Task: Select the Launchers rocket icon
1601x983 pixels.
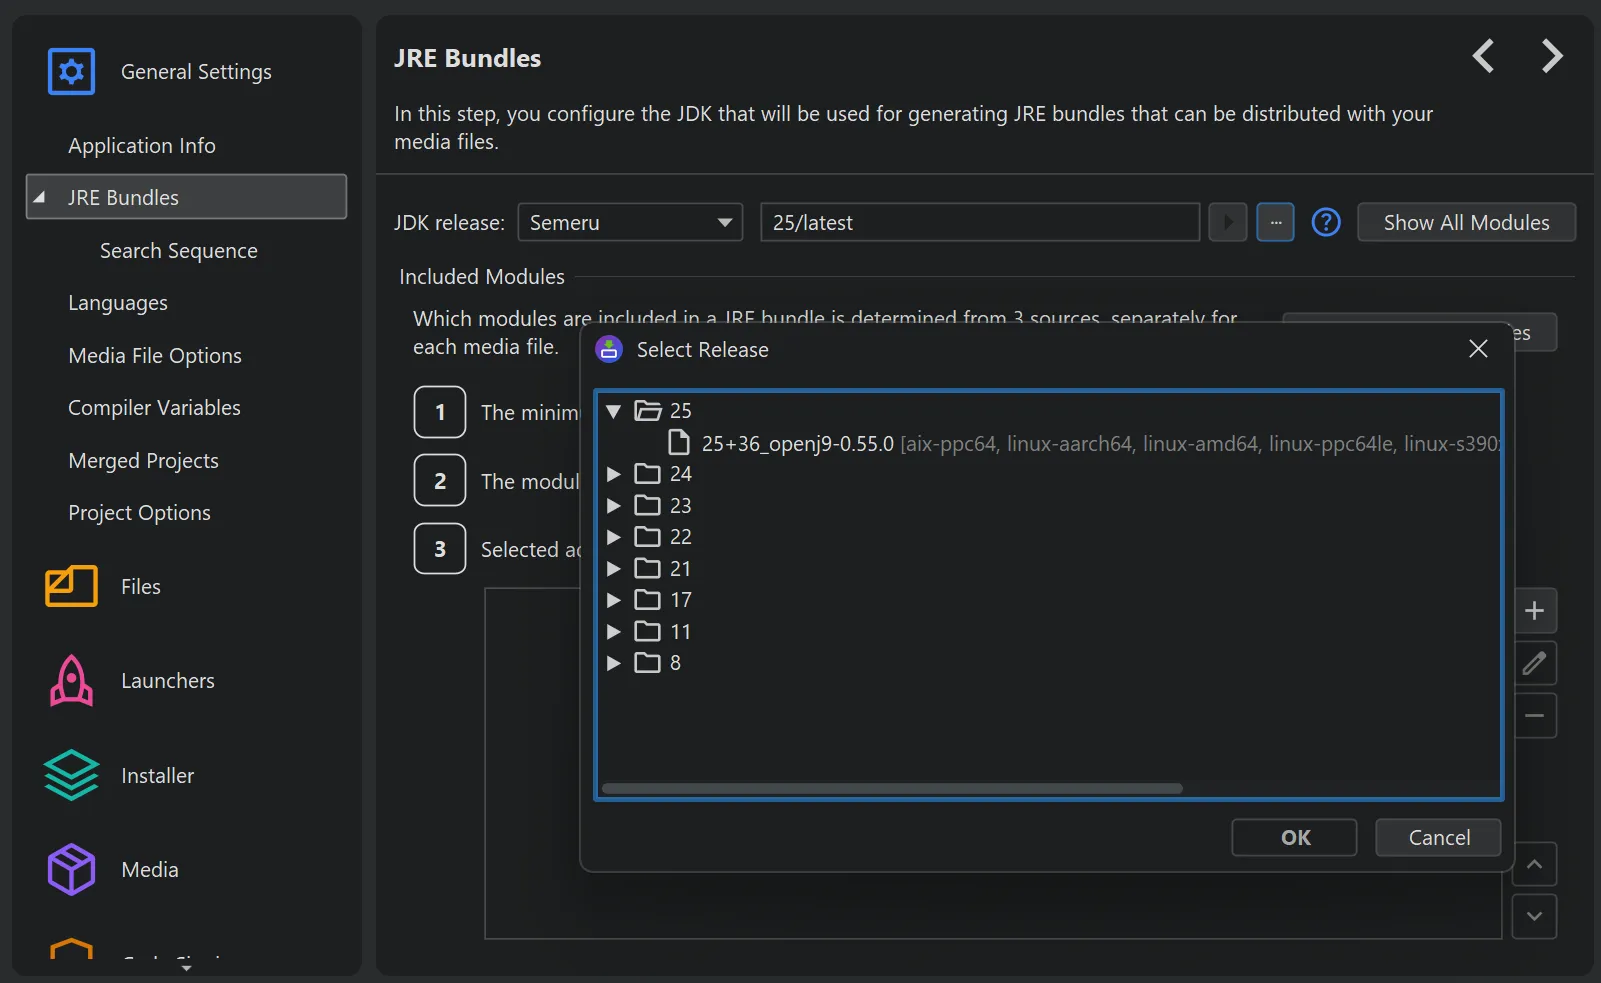Action: pos(70,681)
